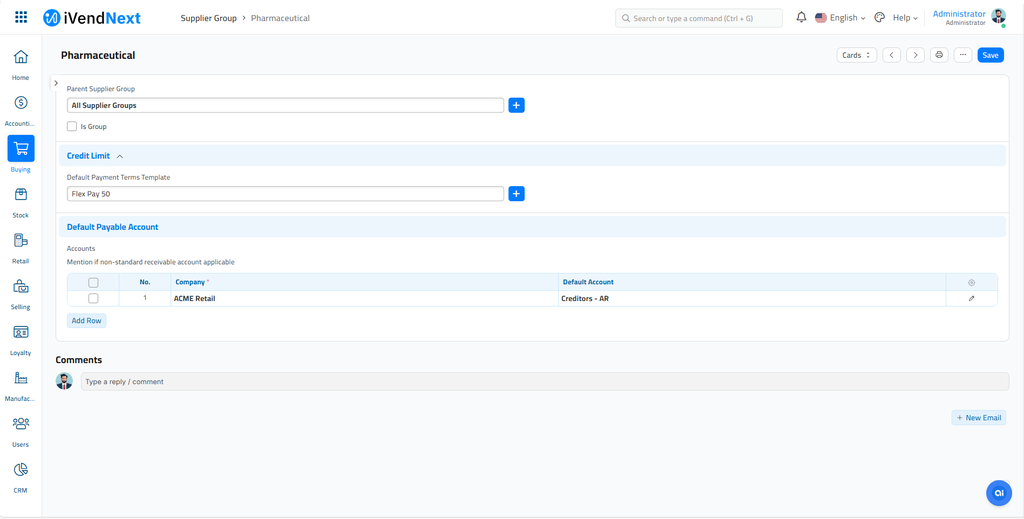The height and width of the screenshot is (519, 1024).
Task: Open the Cards view dropdown
Action: 856,55
